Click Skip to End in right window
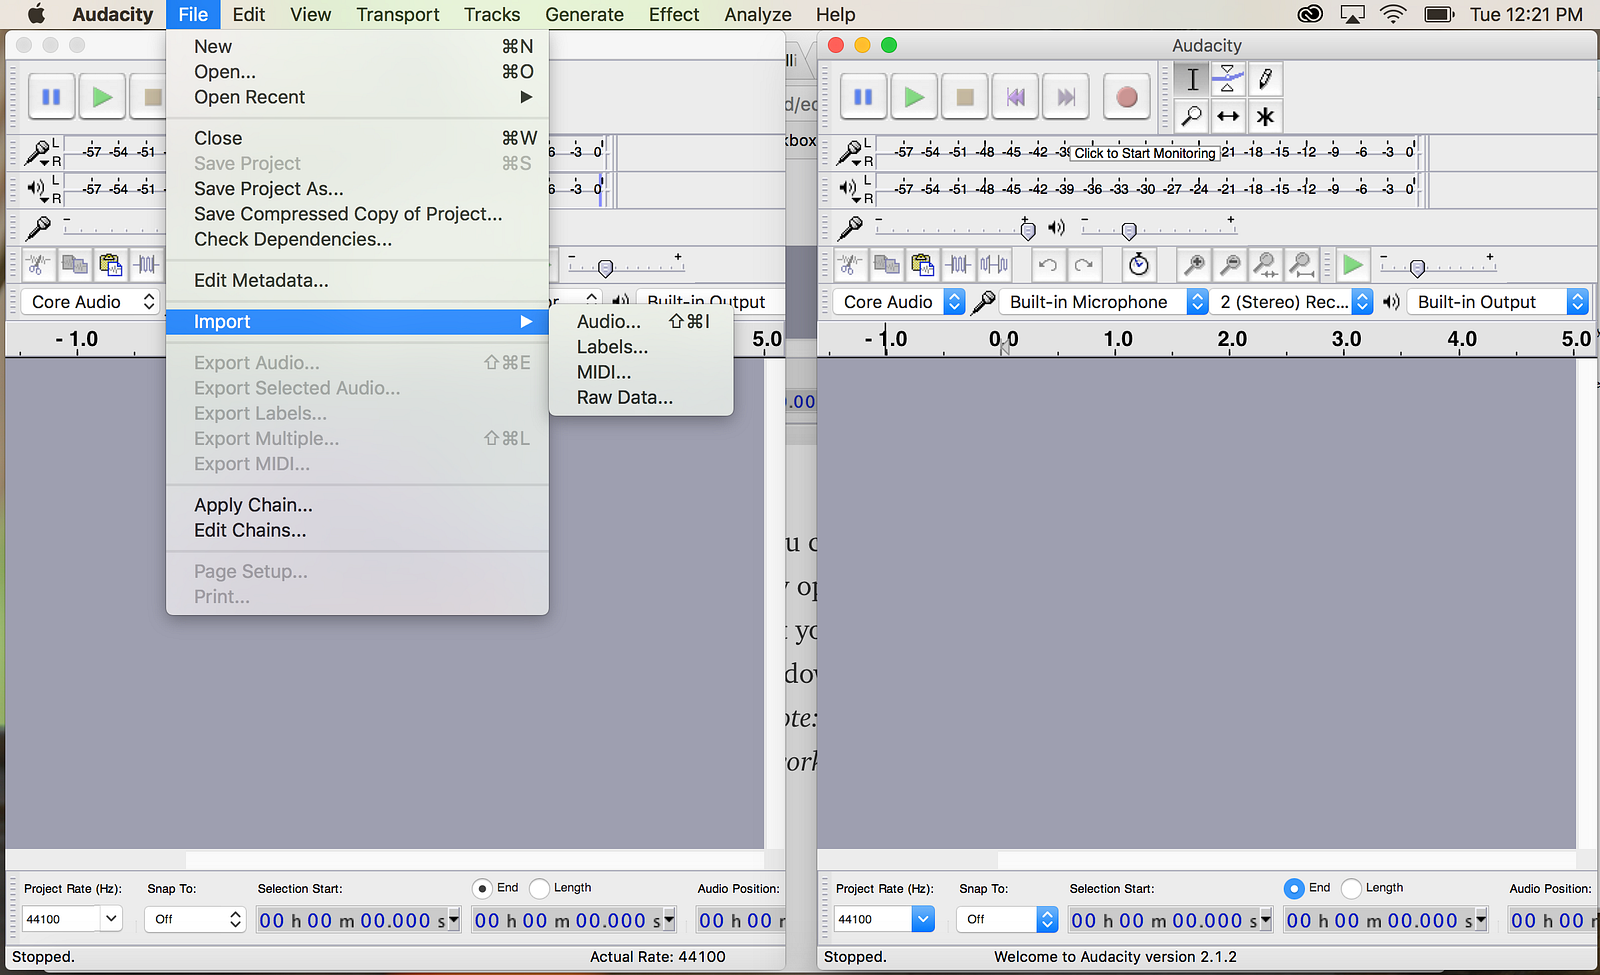Screen dimensions: 1600x975 (x=1066, y=97)
